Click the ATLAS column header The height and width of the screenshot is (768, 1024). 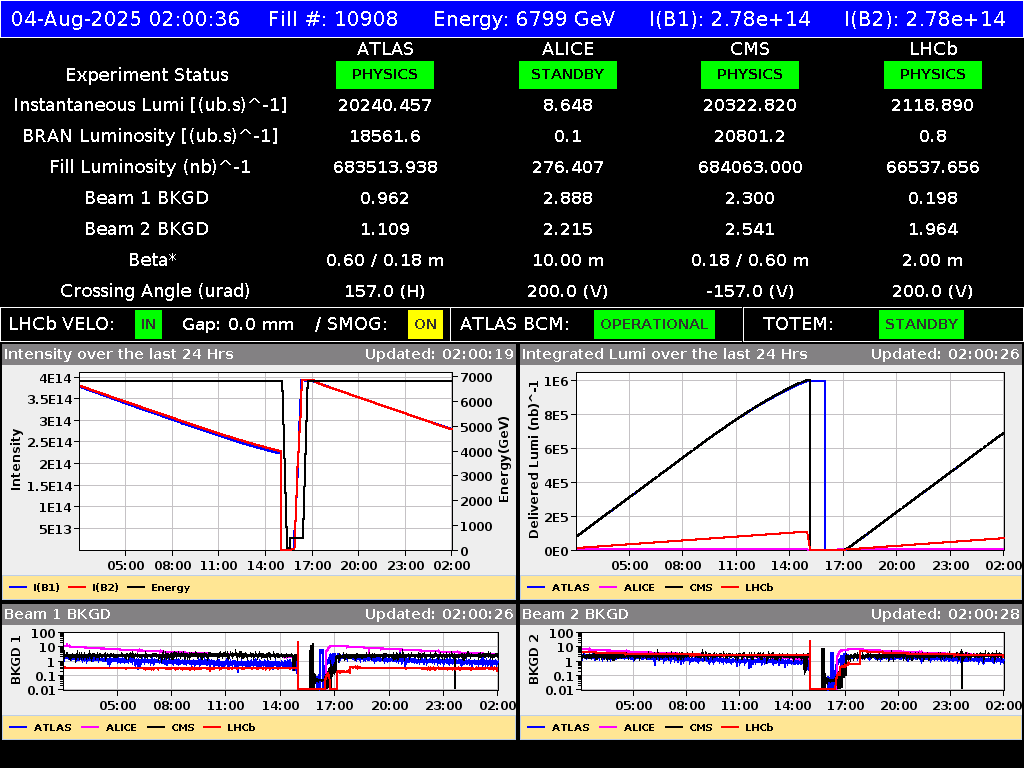click(385, 49)
